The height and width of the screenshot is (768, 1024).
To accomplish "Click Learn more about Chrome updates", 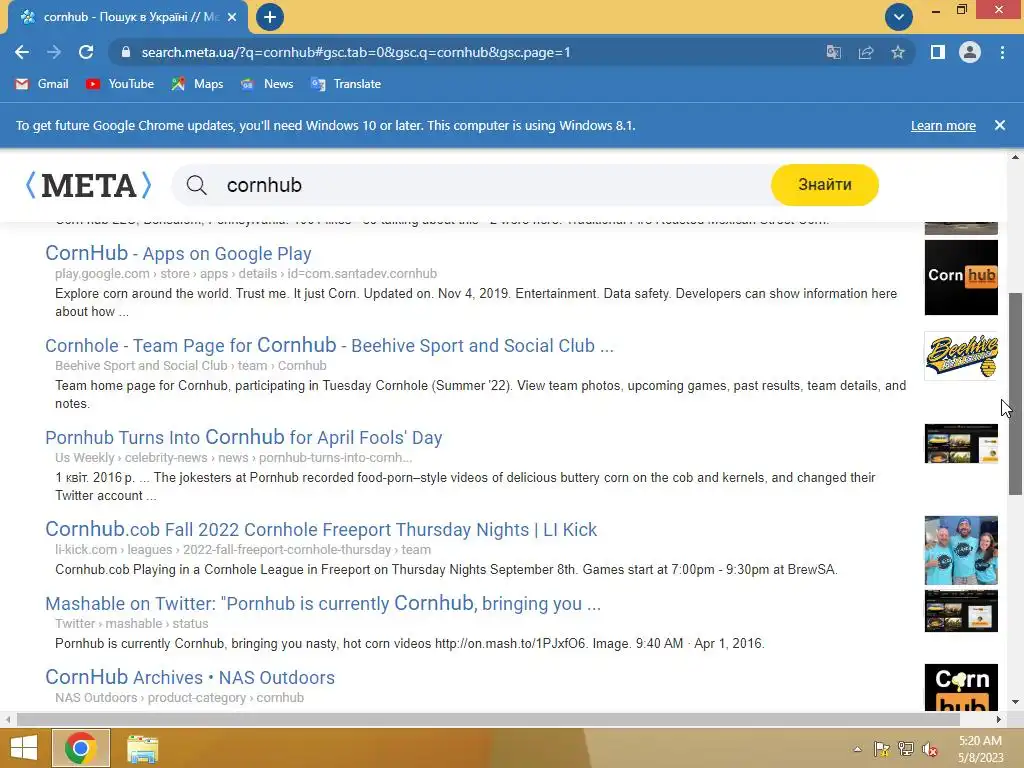I will [943, 125].
